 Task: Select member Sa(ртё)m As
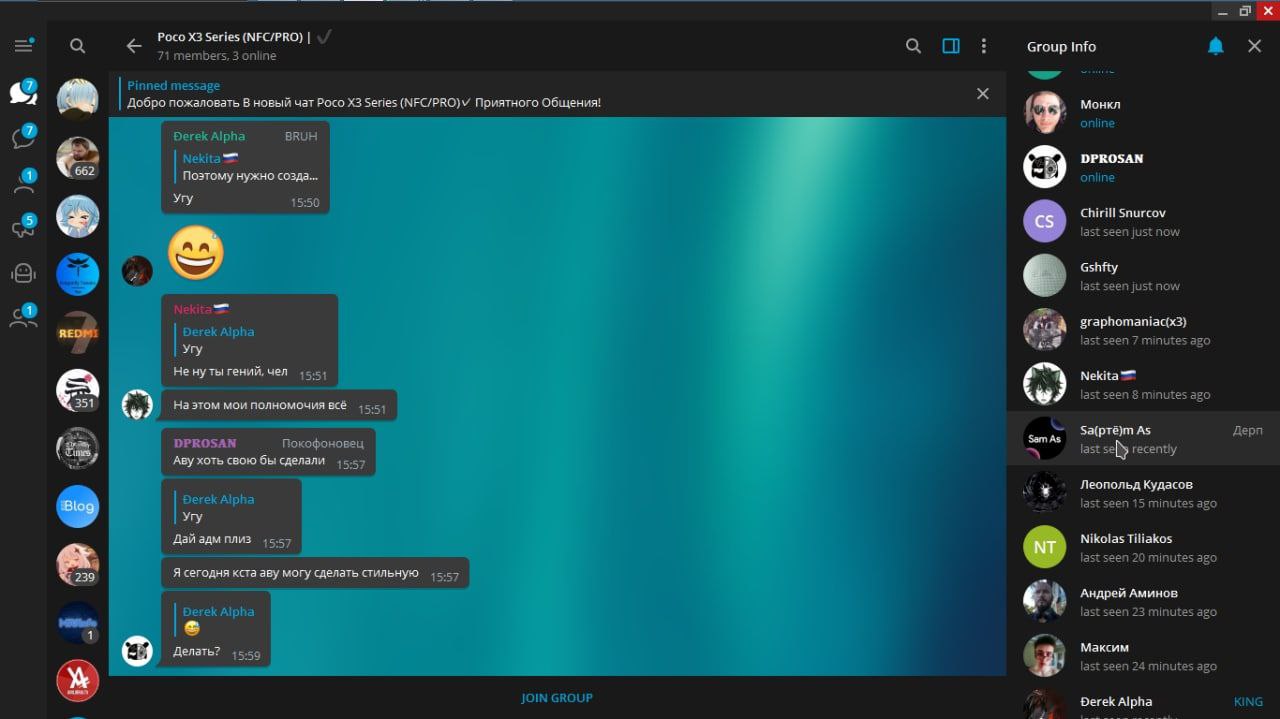[1143, 439]
